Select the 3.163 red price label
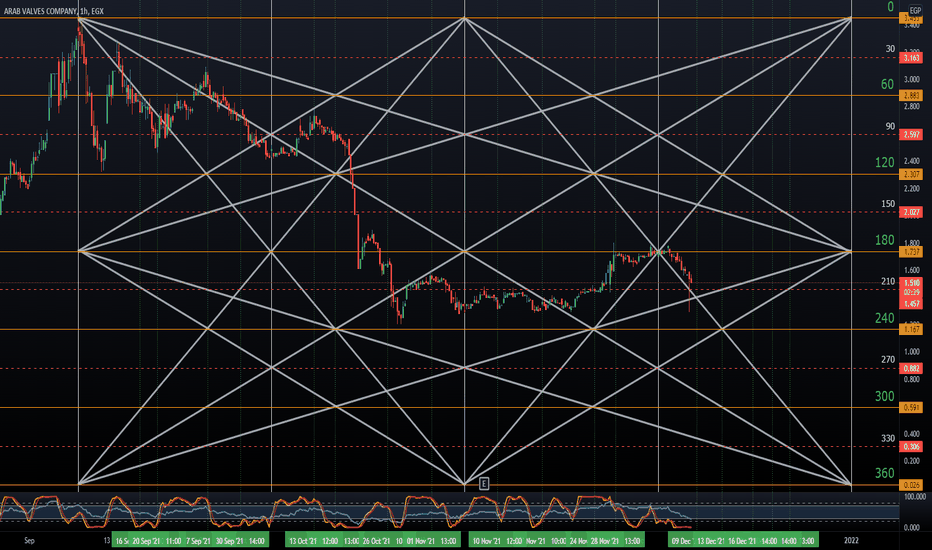This screenshot has width=932, height=550. point(911,58)
